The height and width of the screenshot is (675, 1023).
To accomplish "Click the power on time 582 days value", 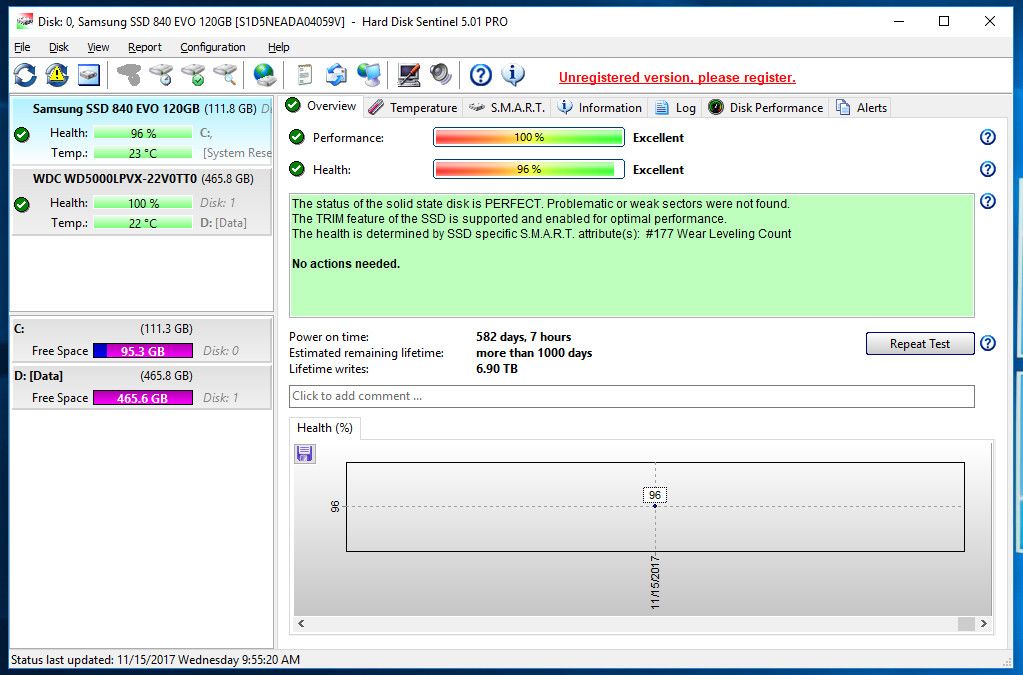I will [x=523, y=337].
